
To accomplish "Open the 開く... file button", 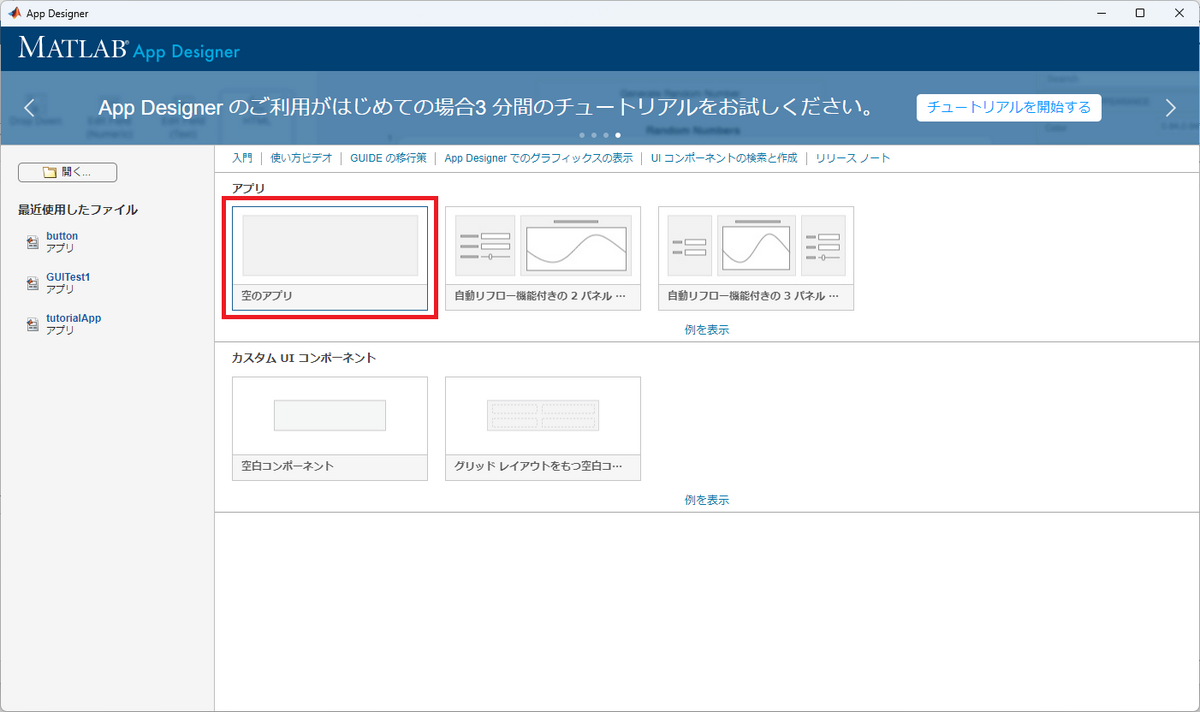I will point(67,172).
